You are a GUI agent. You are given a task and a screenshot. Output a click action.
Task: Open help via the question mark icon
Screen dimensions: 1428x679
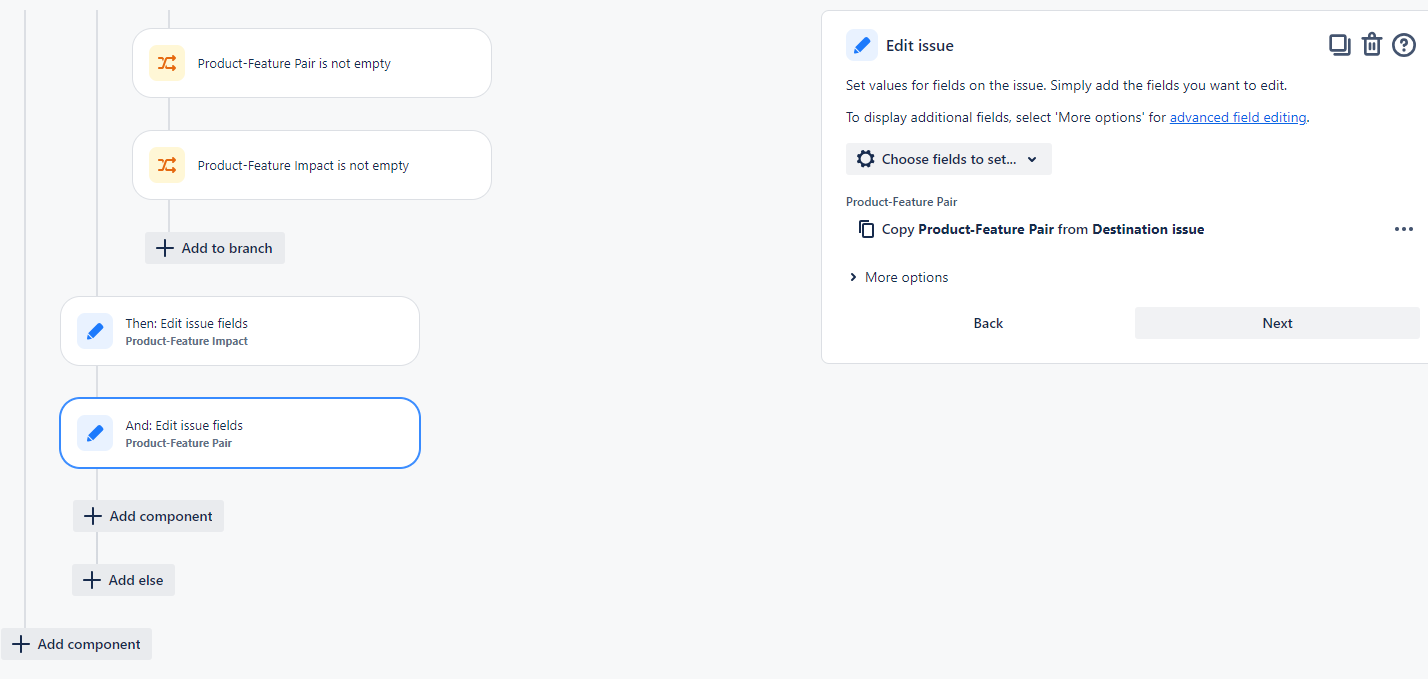point(1404,45)
